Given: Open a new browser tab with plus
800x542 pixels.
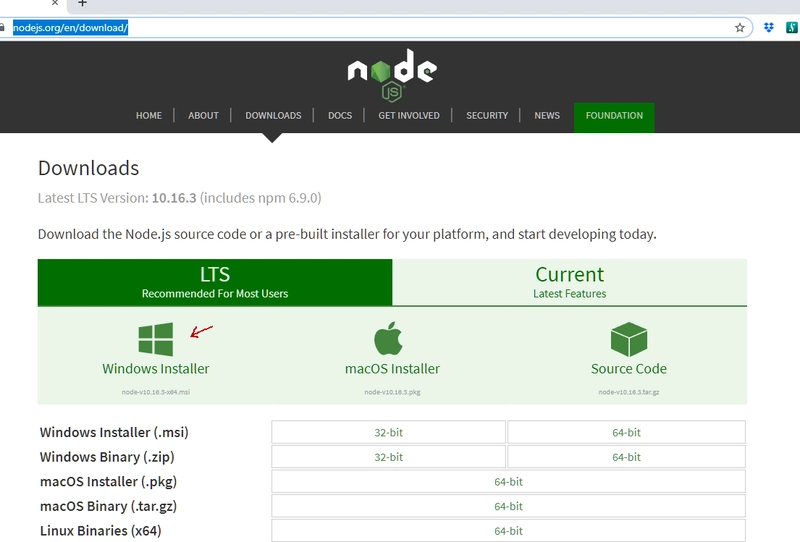Looking at the screenshot, I should pos(83,4).
